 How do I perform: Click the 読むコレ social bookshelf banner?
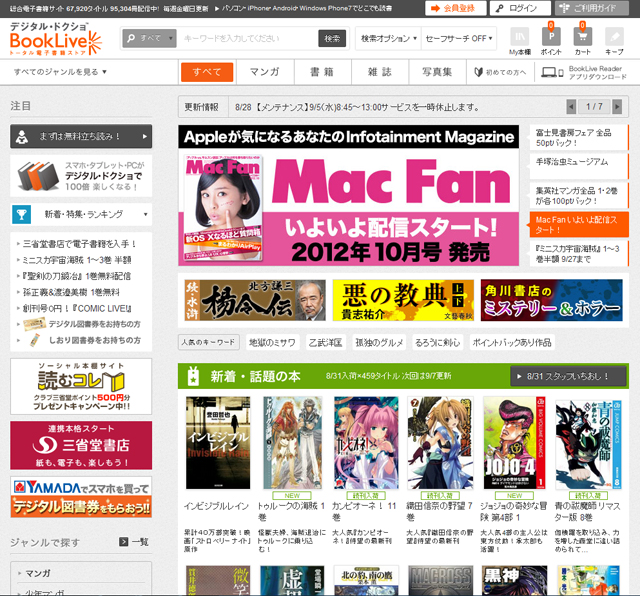[81, 387]
